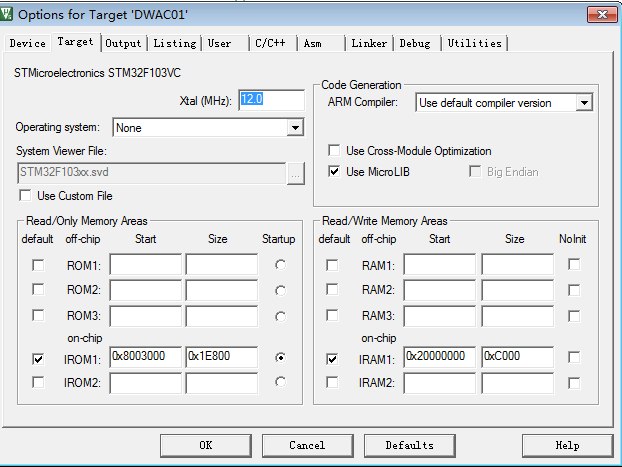Expand the Operating system dropdown

coord(295,128)
